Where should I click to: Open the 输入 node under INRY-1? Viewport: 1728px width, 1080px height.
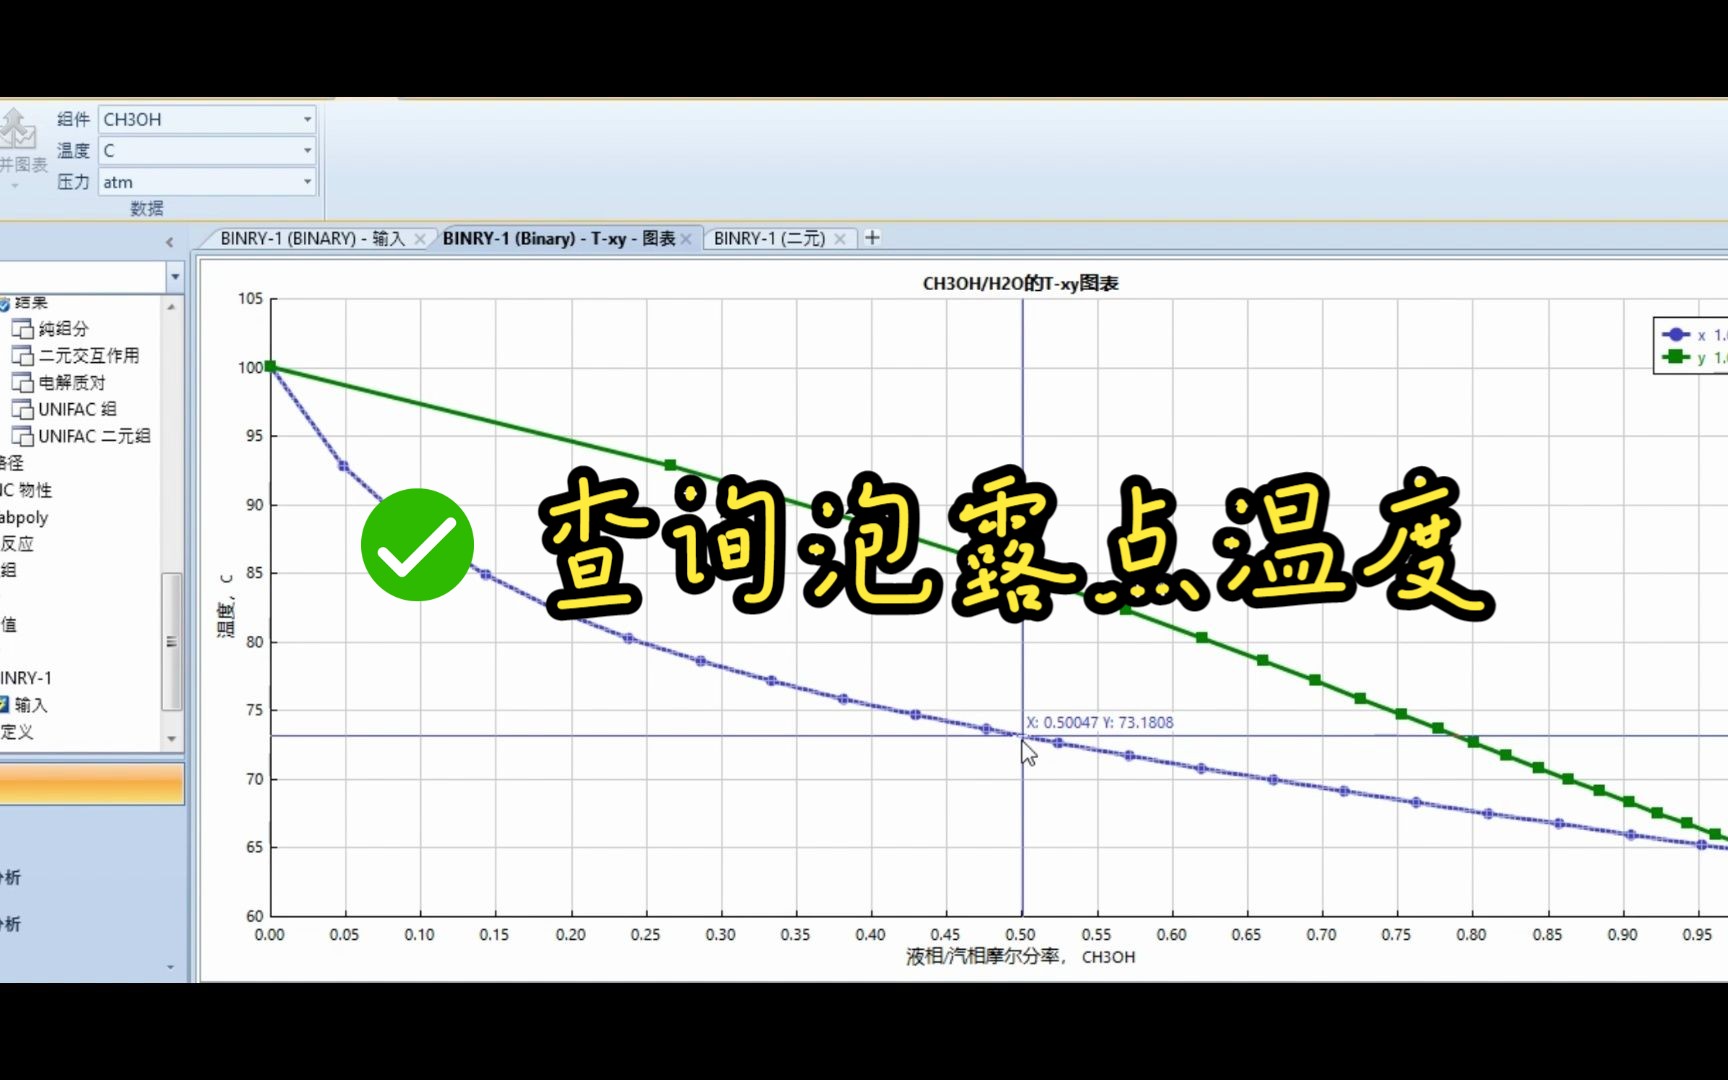[x=31, y=705]
